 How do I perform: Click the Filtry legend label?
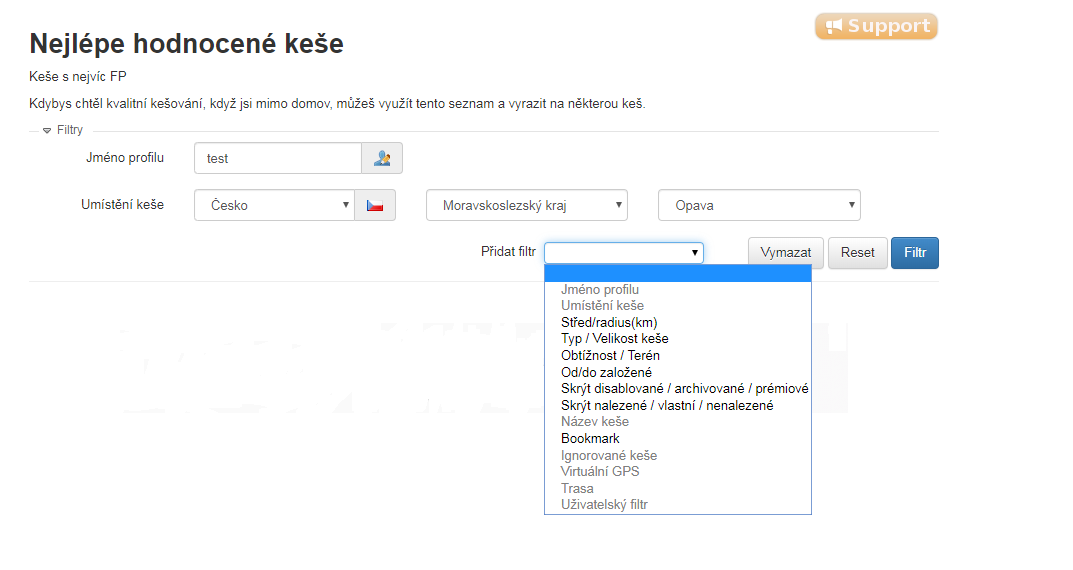click(69, 130)
